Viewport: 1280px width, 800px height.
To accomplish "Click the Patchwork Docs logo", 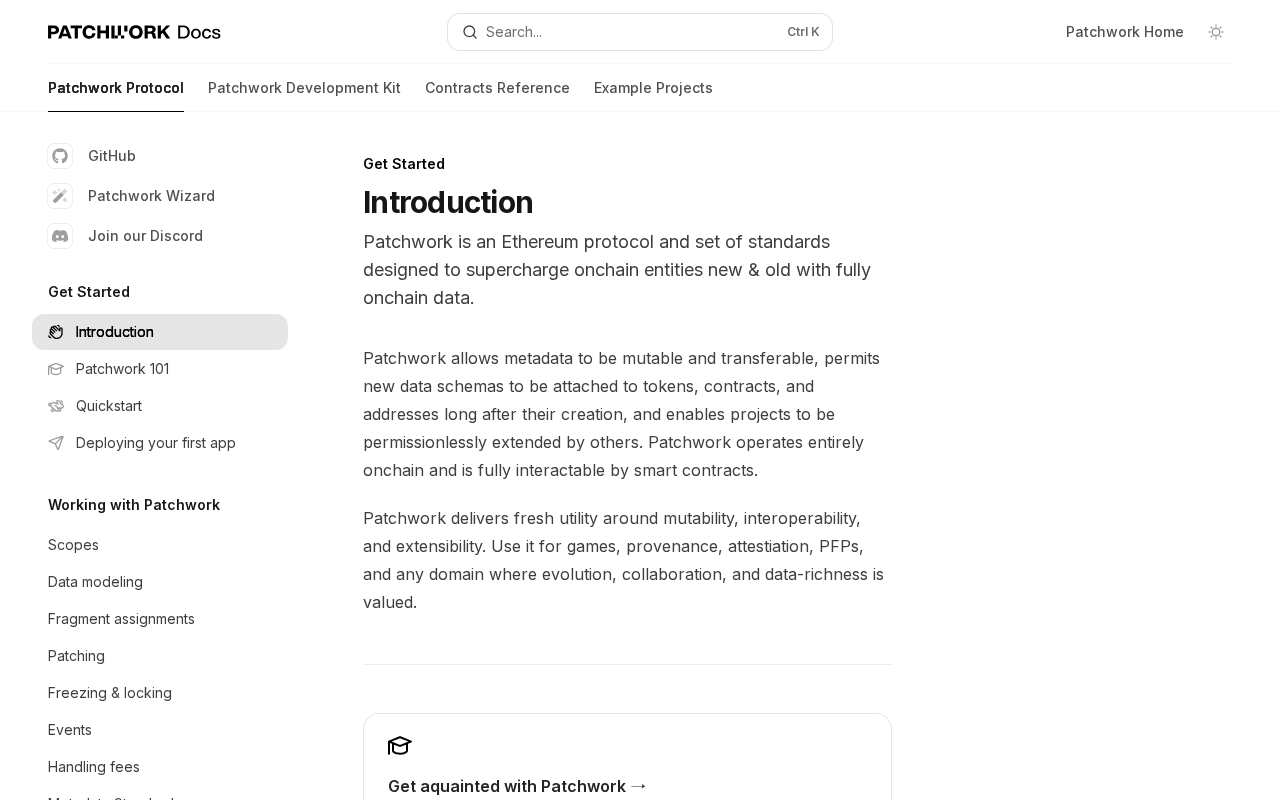I will (134, 32).
